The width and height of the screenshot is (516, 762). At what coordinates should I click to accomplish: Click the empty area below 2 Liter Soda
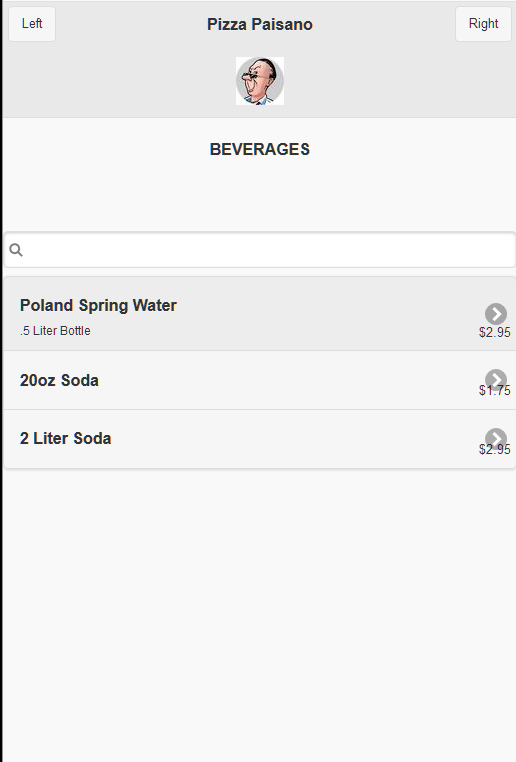click(260, 615)
